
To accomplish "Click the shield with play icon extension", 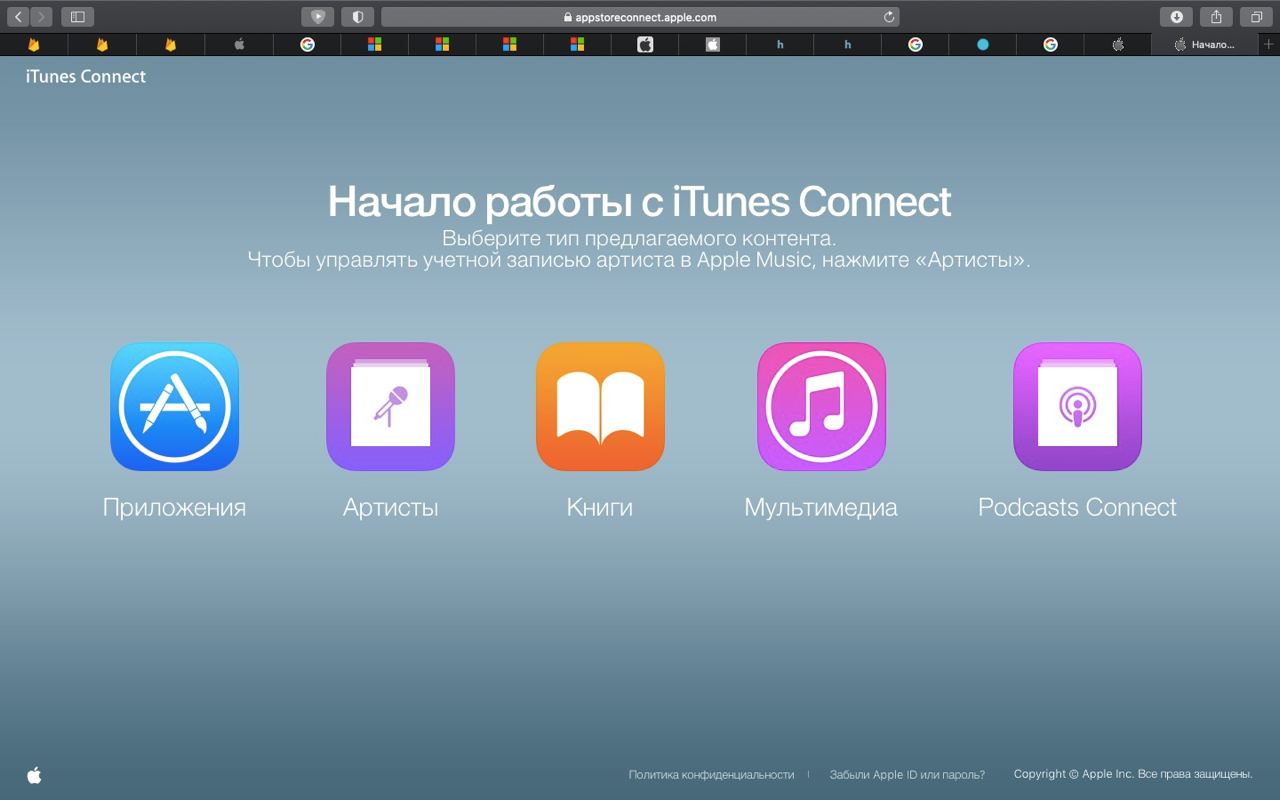I will coord(317,16).
